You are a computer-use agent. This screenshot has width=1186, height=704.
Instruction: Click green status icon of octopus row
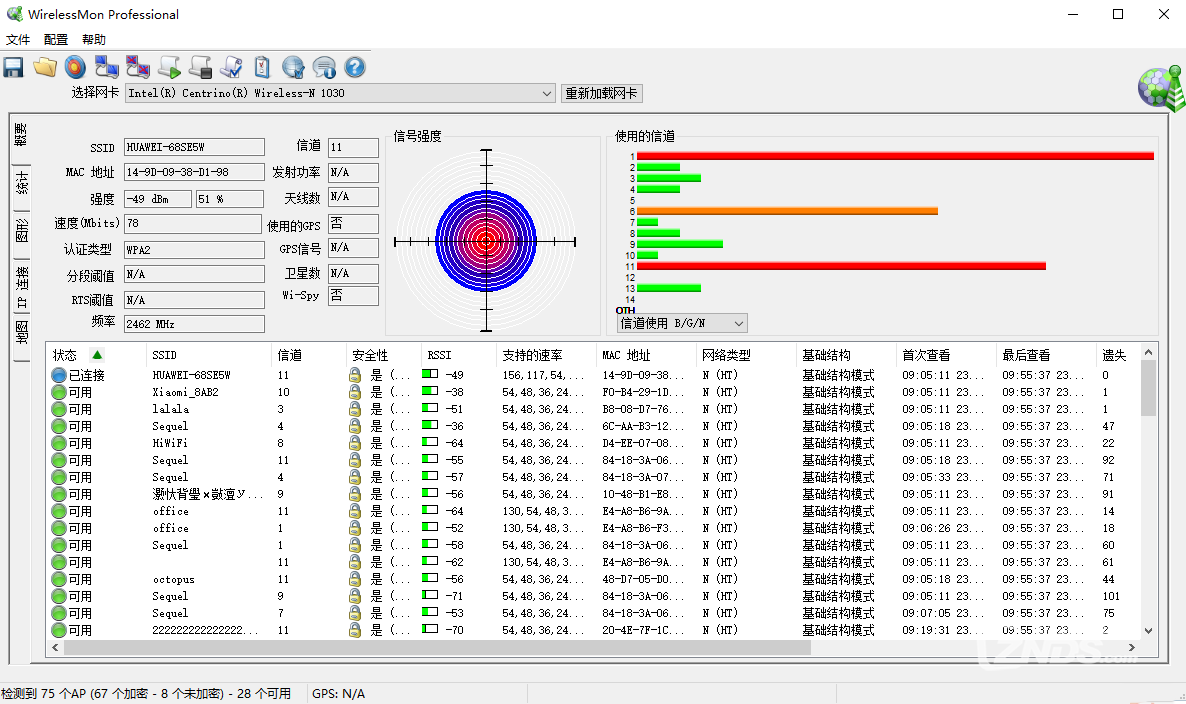(x=58, y=579)
